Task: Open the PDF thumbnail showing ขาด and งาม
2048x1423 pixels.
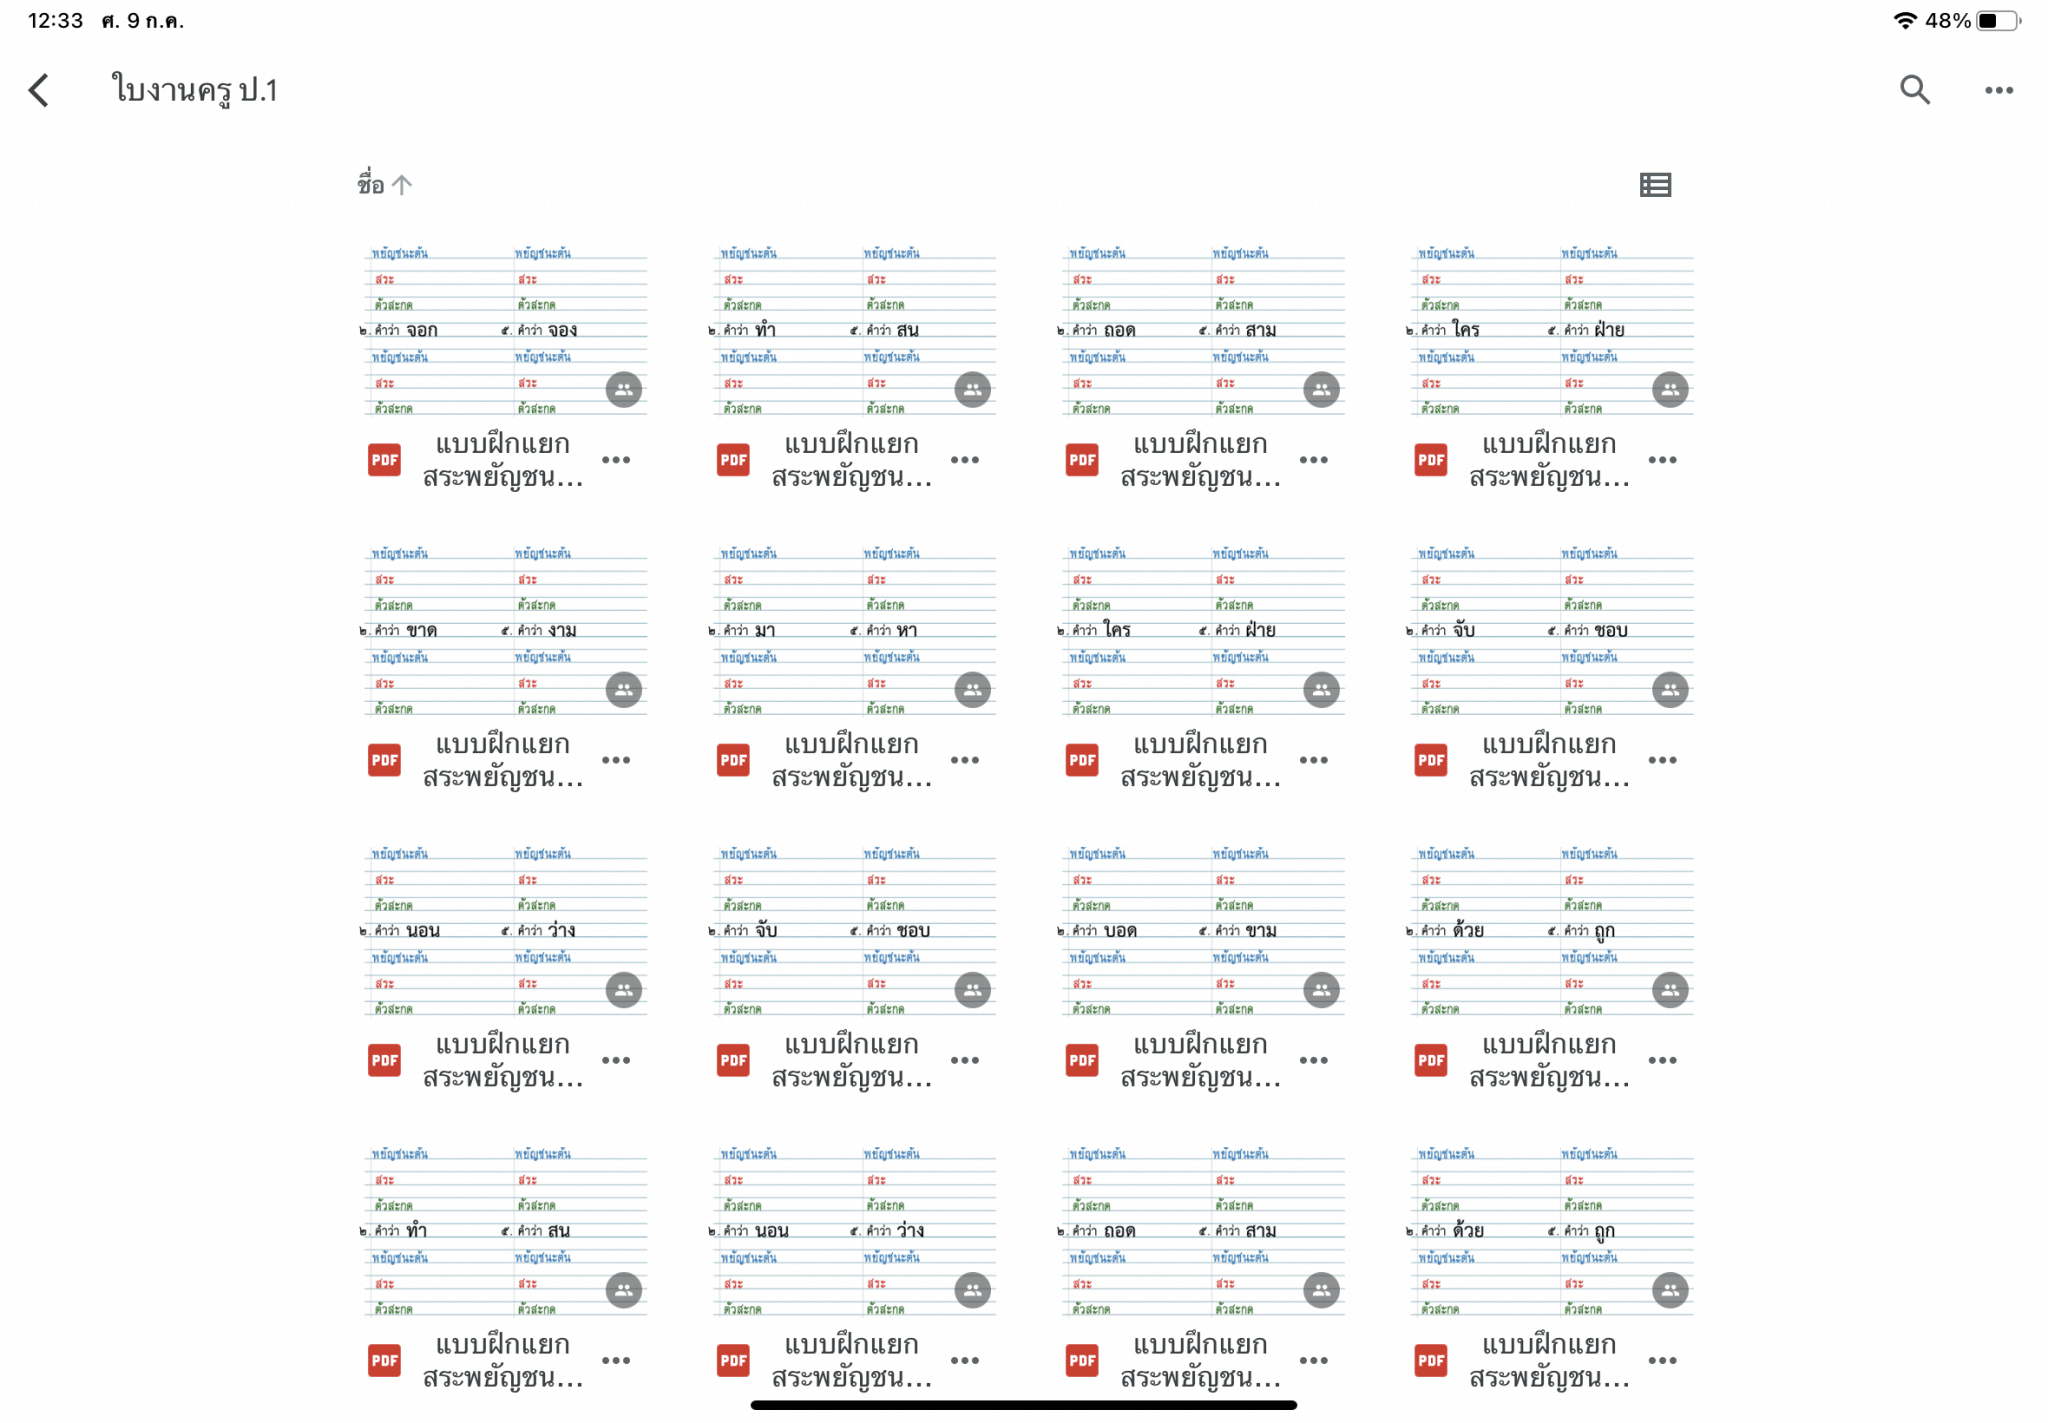Action: click(x=505, y=630)
